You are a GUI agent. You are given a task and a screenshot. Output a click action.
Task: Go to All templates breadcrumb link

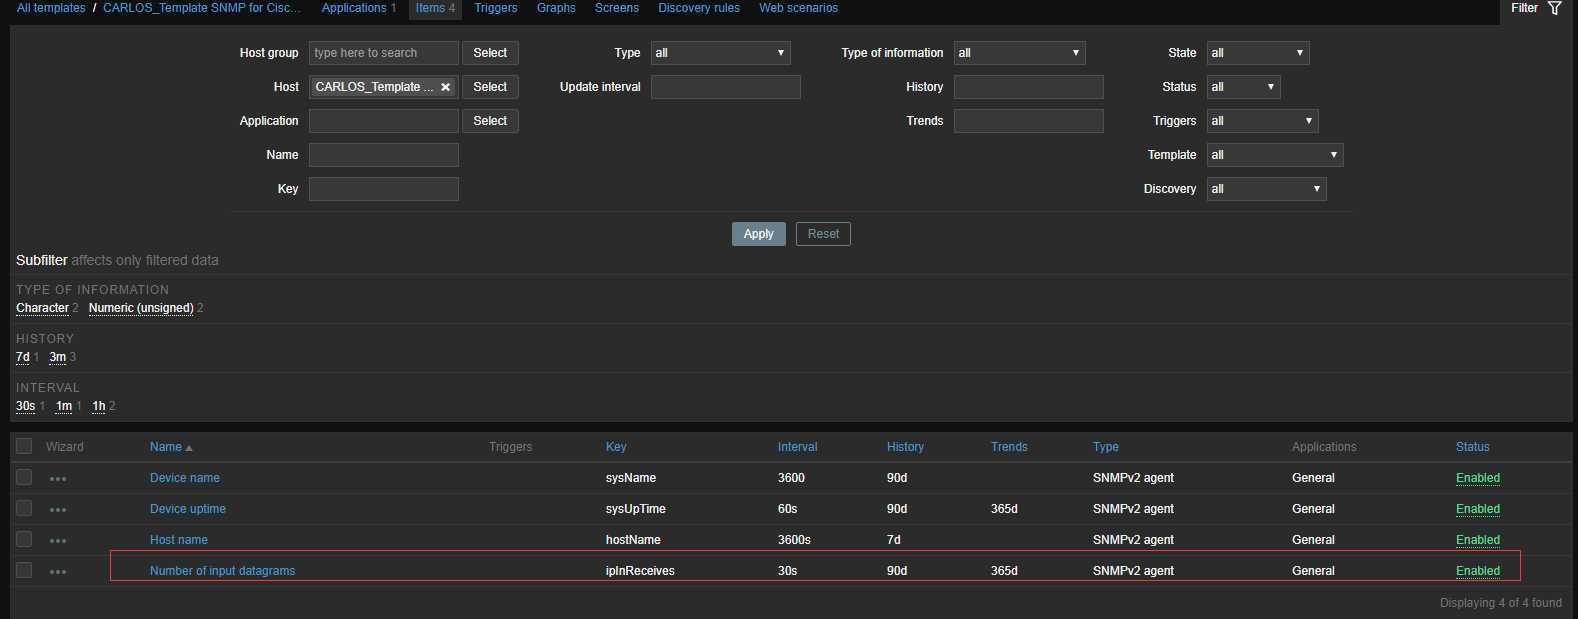[51, 8]
